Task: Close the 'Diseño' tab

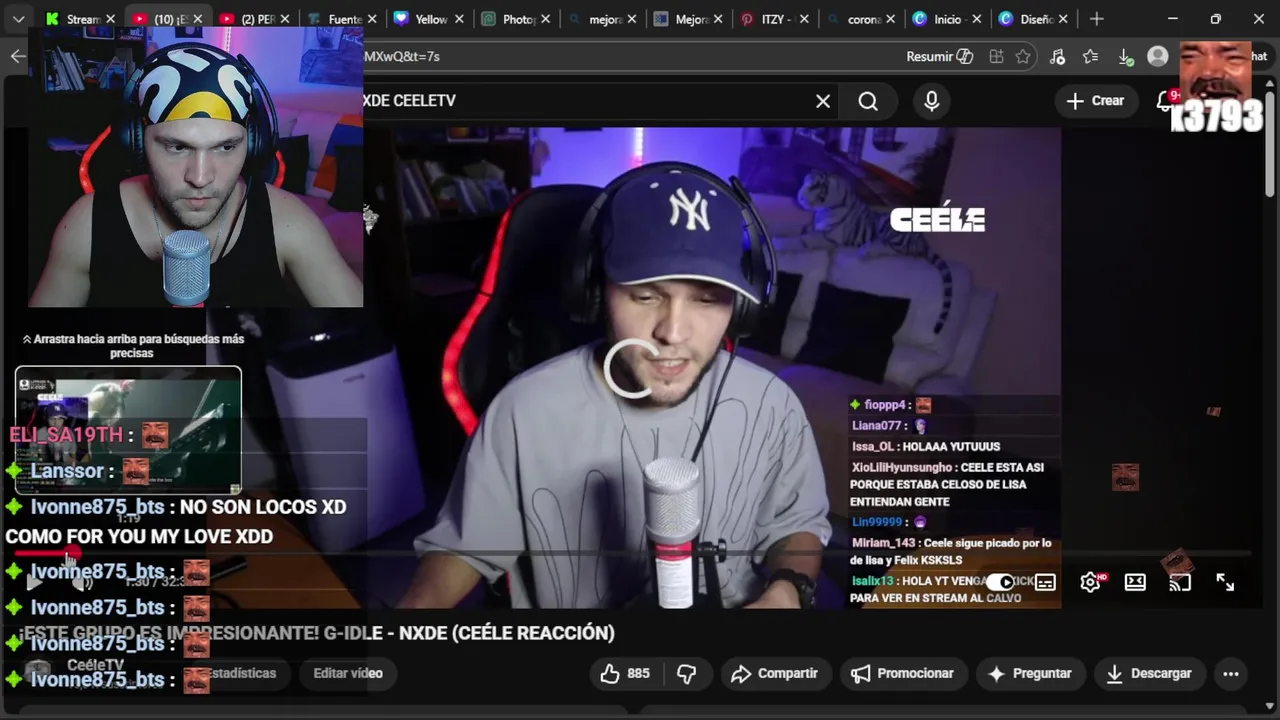Action: tap(1063, 19)
